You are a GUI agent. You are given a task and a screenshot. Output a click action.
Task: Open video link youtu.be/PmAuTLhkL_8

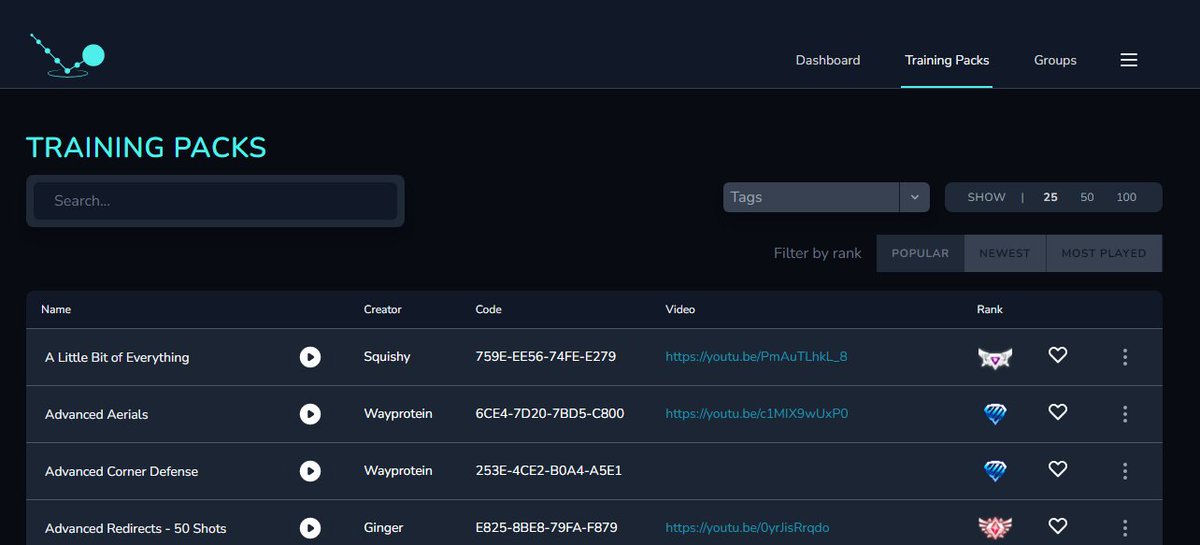[757, 357]
